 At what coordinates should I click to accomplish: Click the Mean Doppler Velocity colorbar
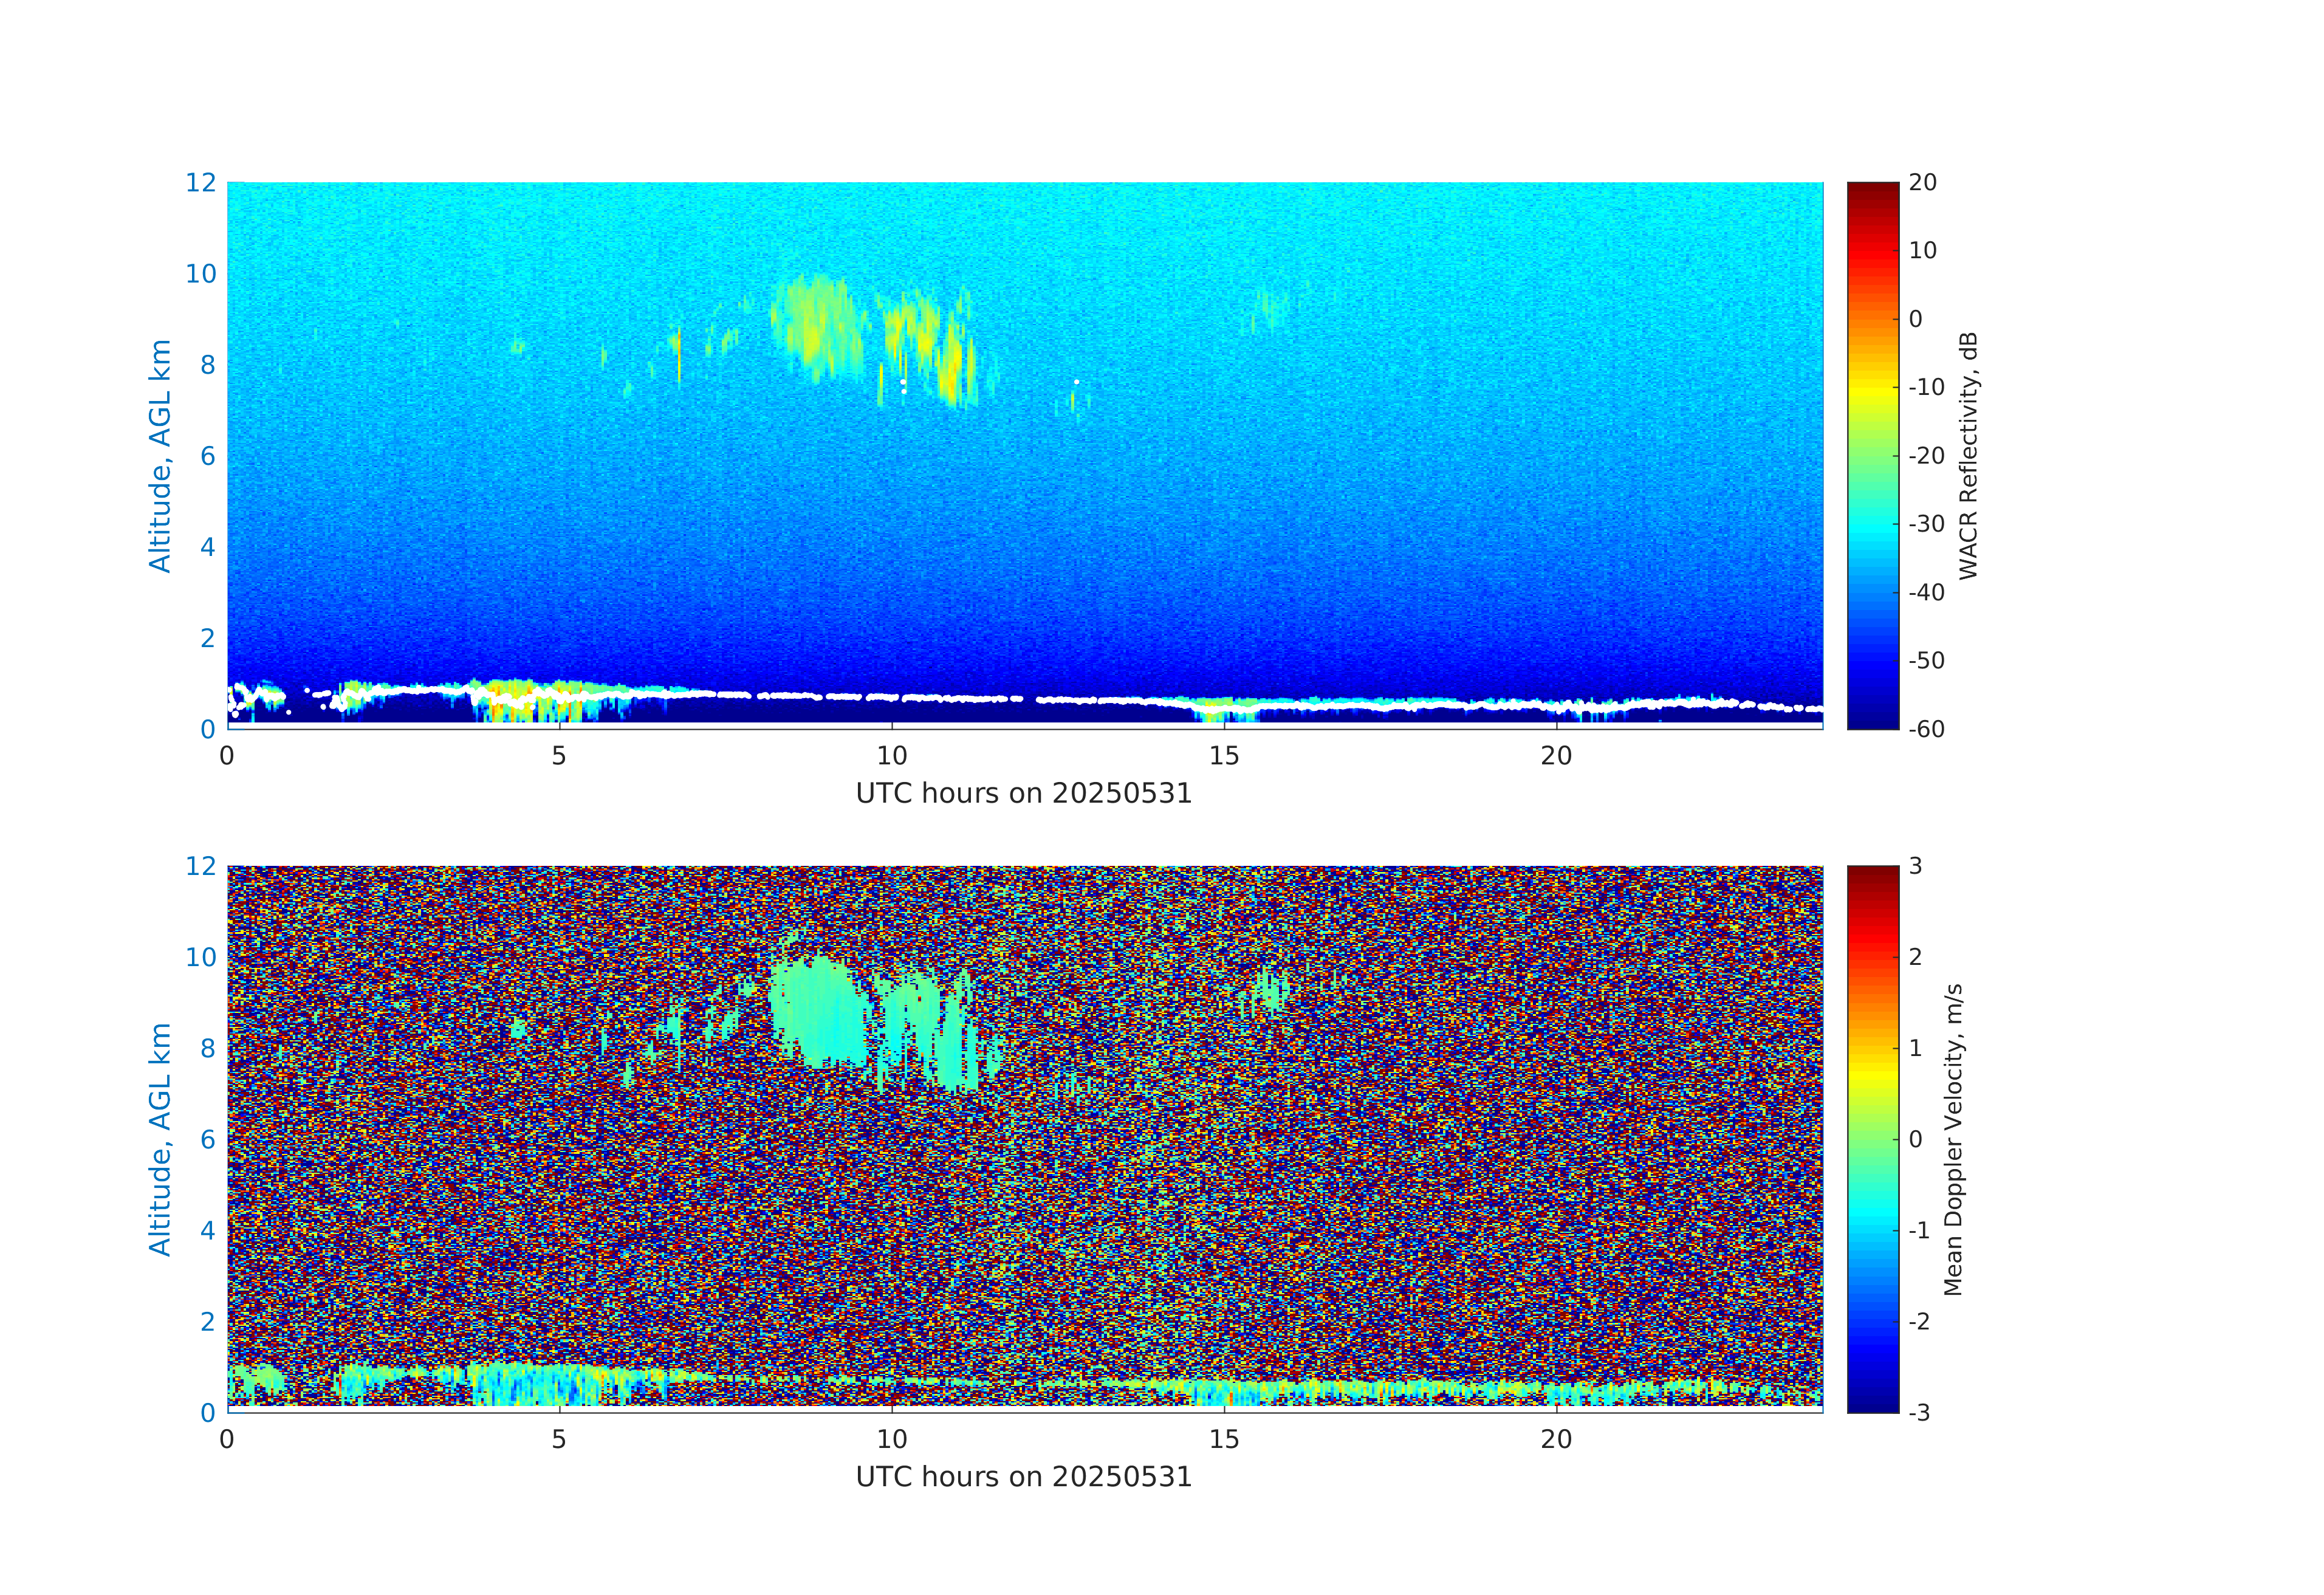coord(1872,1138)
